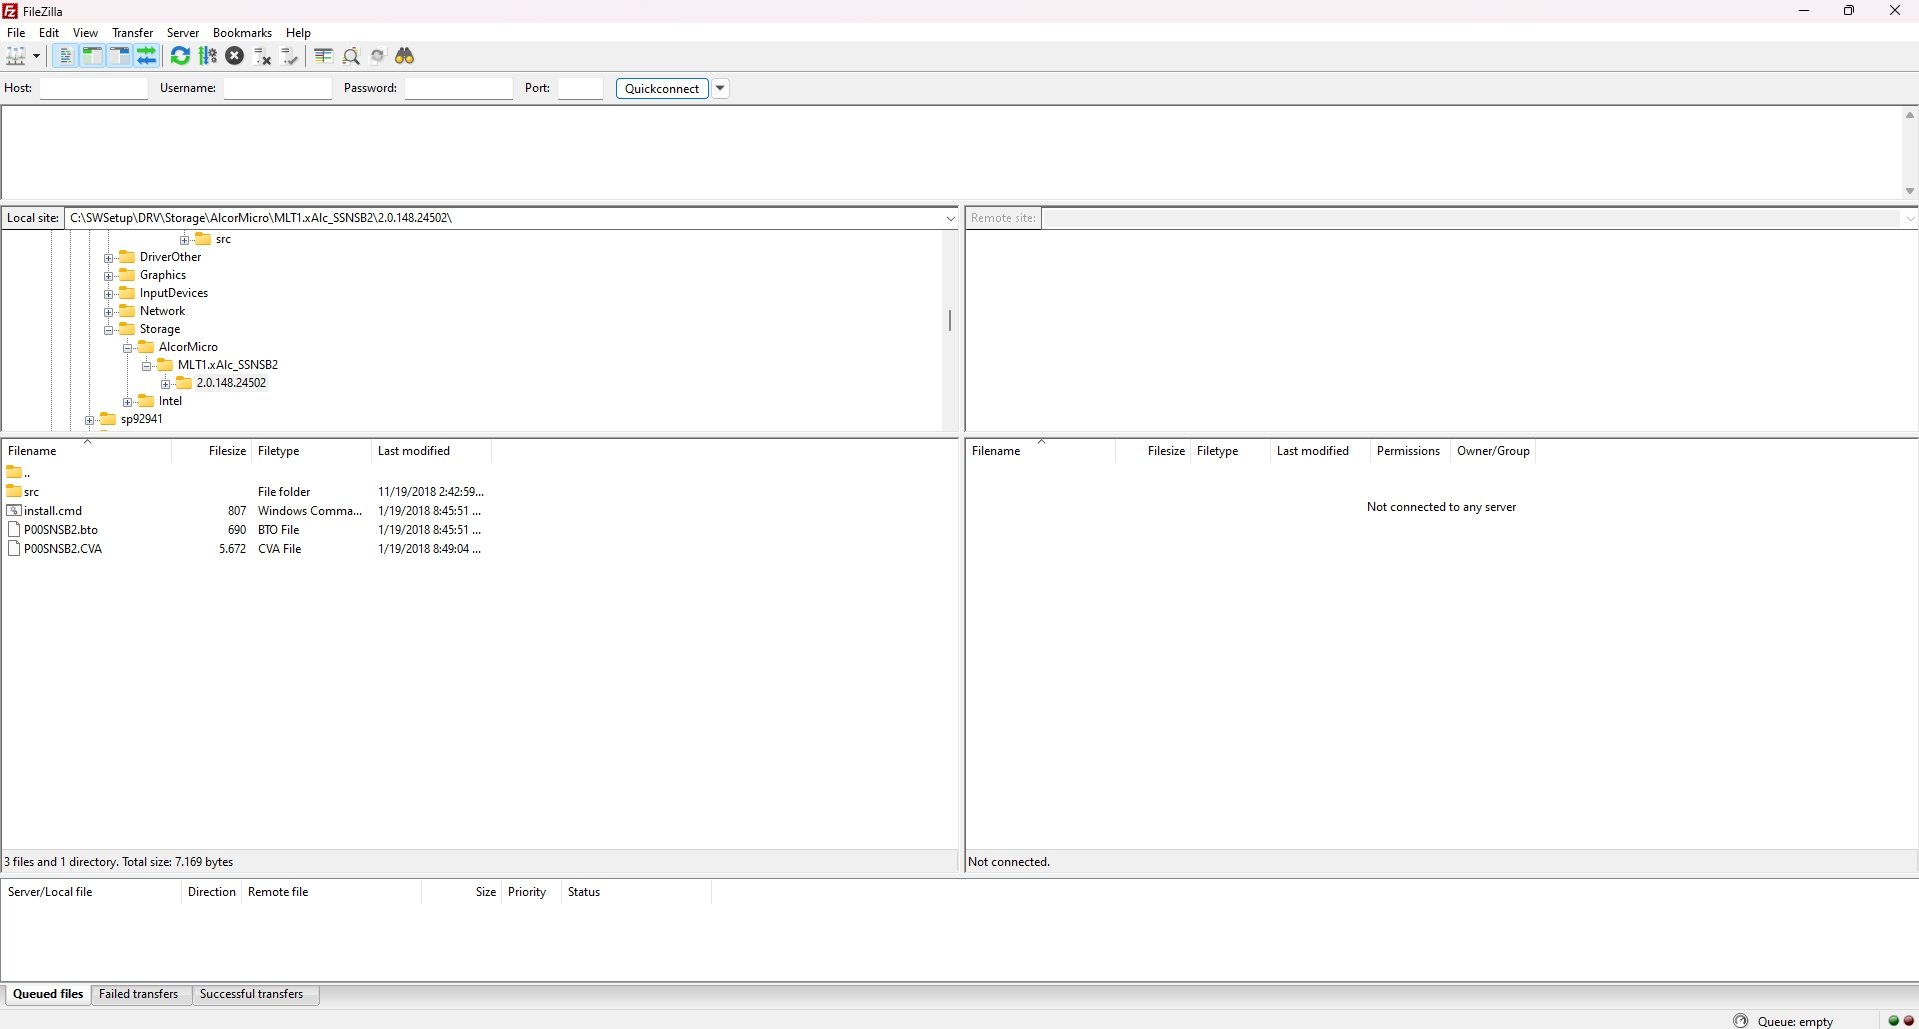This screenshot has width=1919, height=1029.
Task: Focus the Host input field
Action: pyautogui.click(x=94, y=88)
